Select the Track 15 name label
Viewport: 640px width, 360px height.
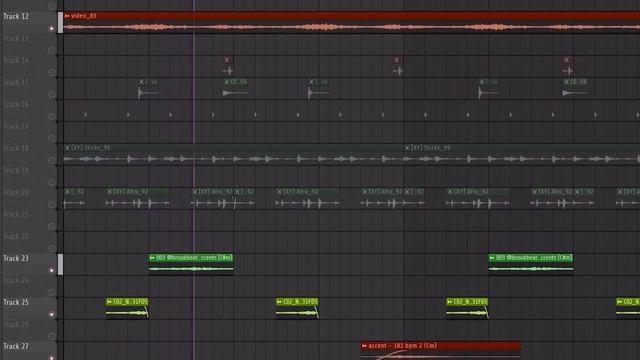[16, 82]
